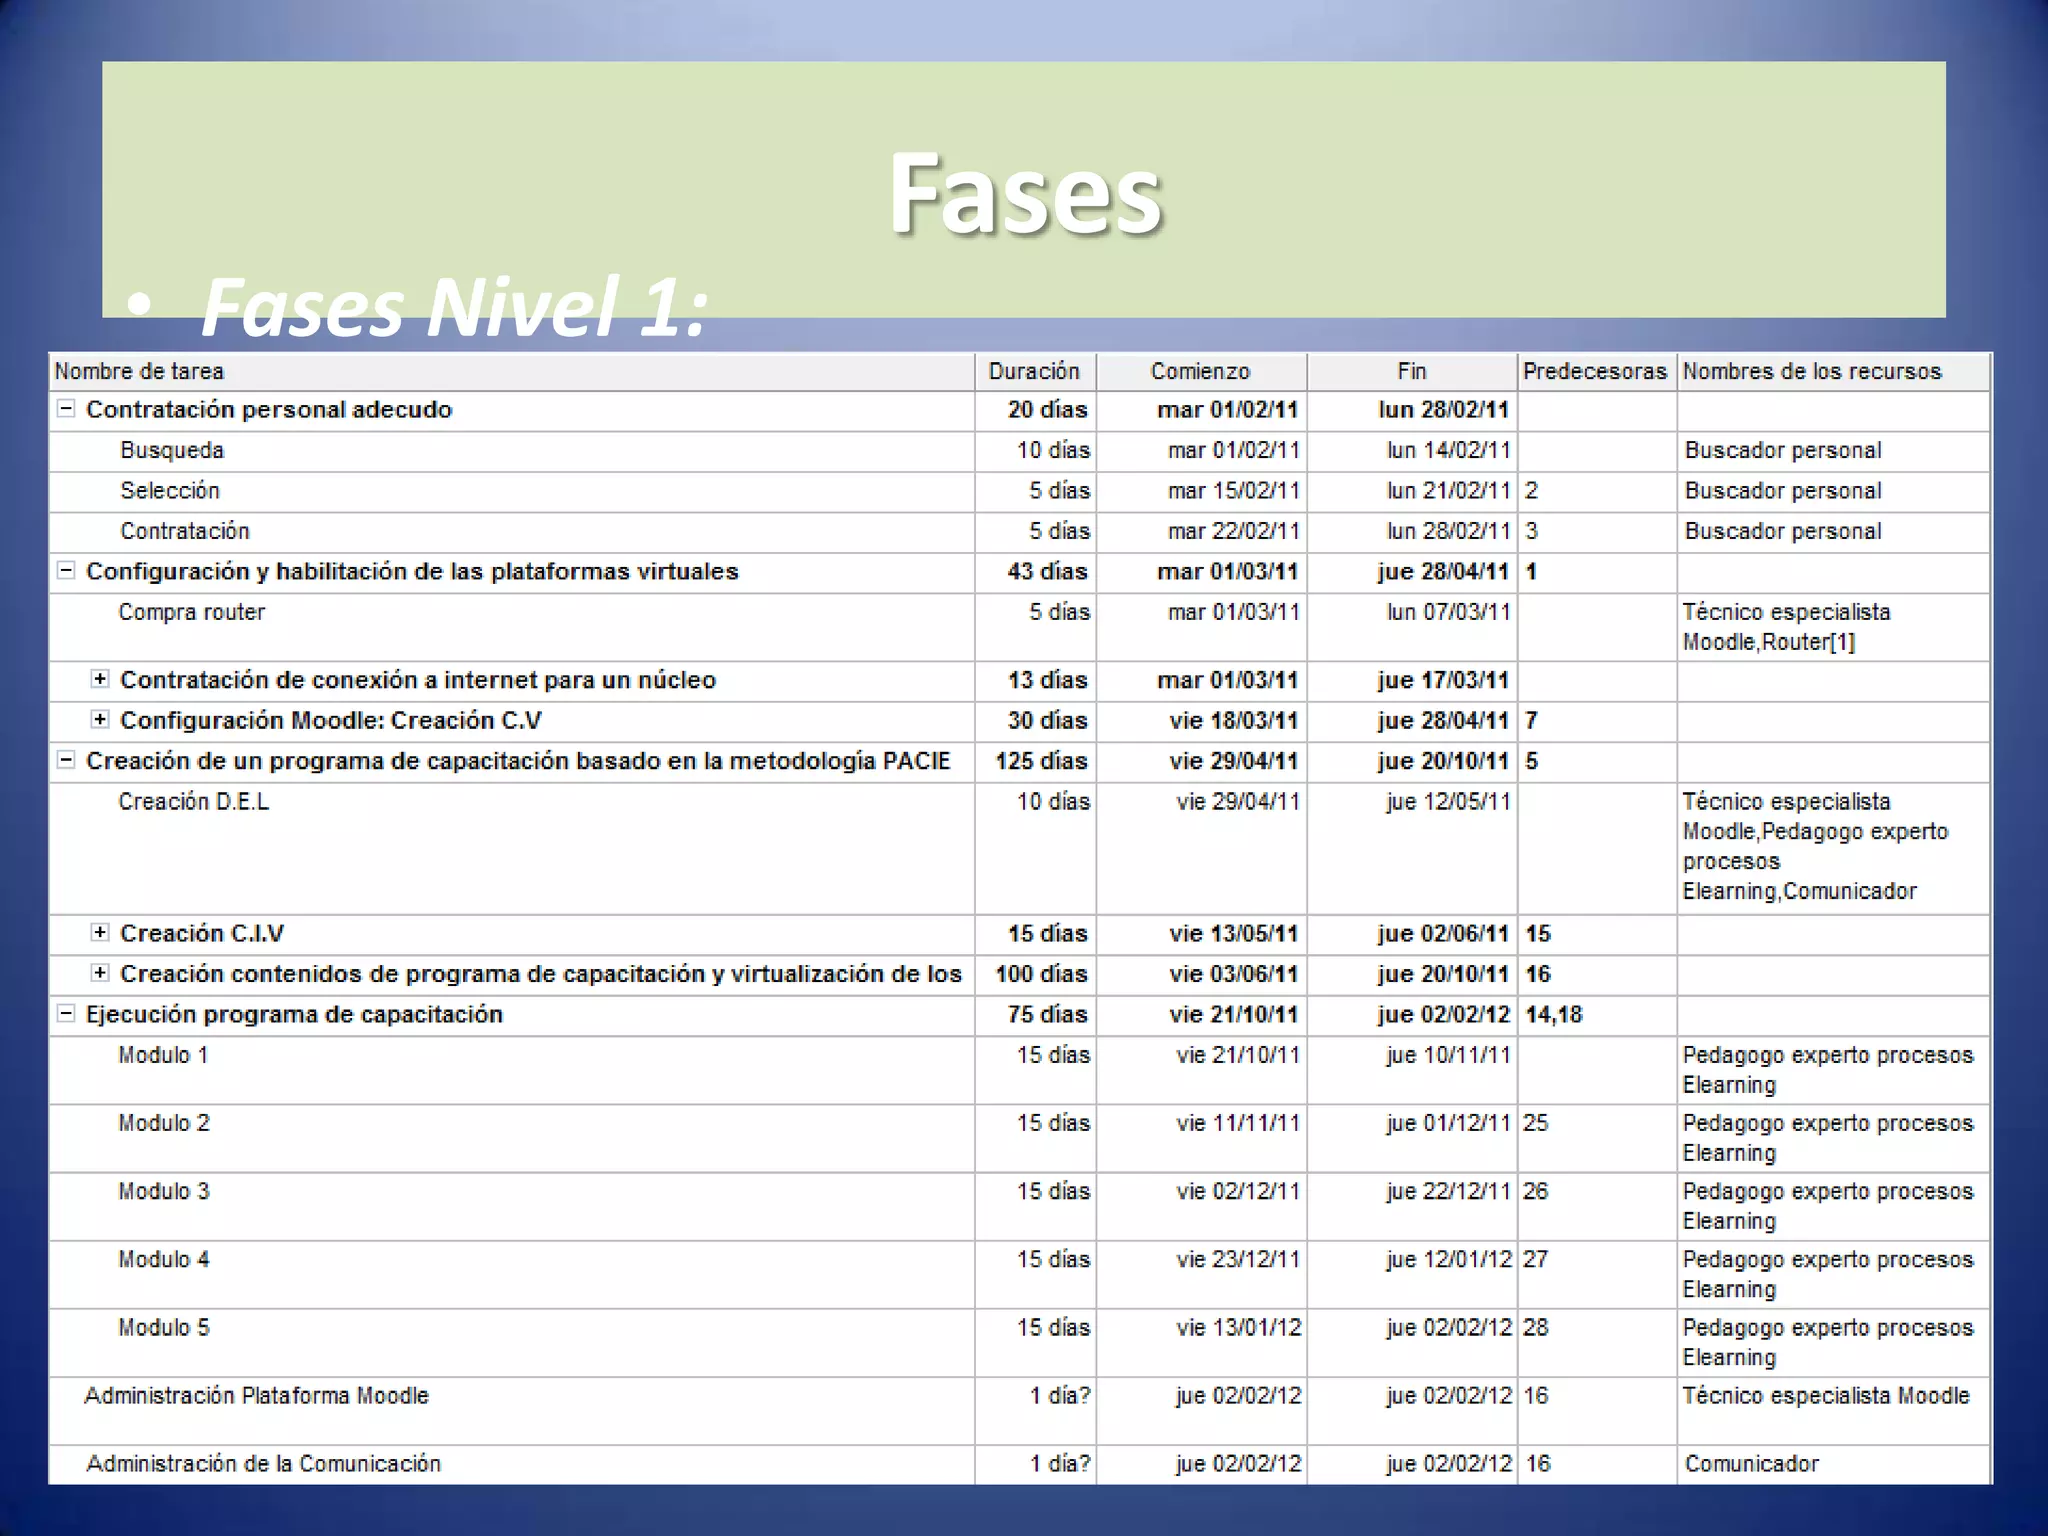Click the 125 días duration cell
Image resolution: width=2048 pixels, height=1536 pixels.
(1035, 761)
